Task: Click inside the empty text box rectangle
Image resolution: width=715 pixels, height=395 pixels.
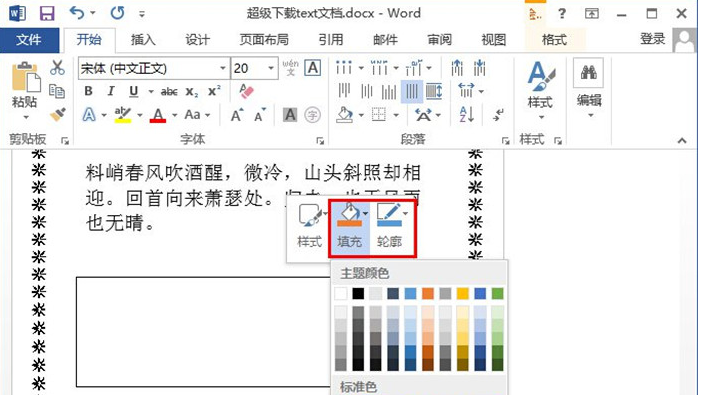Action: 203,332
